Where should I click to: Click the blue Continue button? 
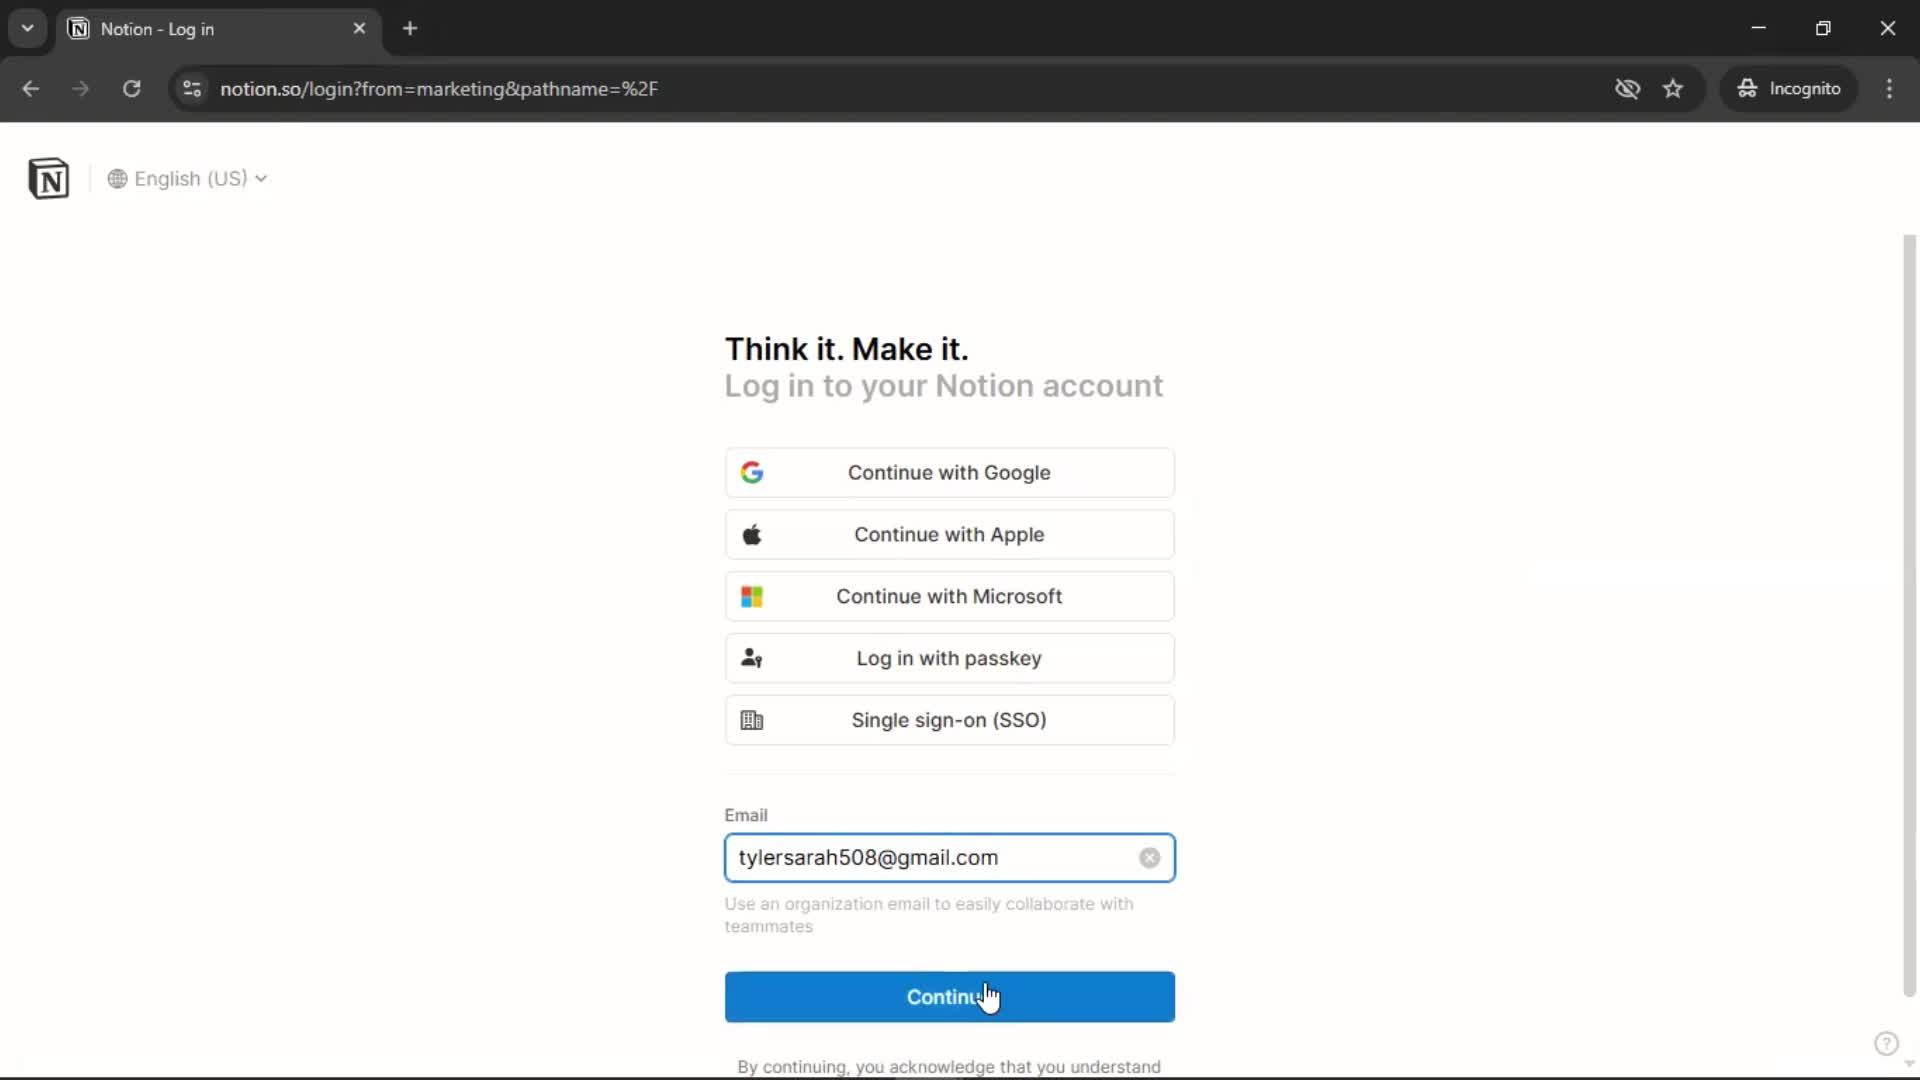(949, 997)
